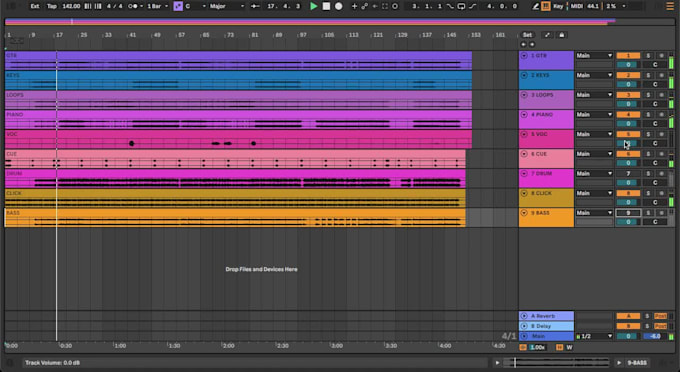Stop playback with the Stop button
This screenshot has width=680, height=372.
tap(326, 6)
